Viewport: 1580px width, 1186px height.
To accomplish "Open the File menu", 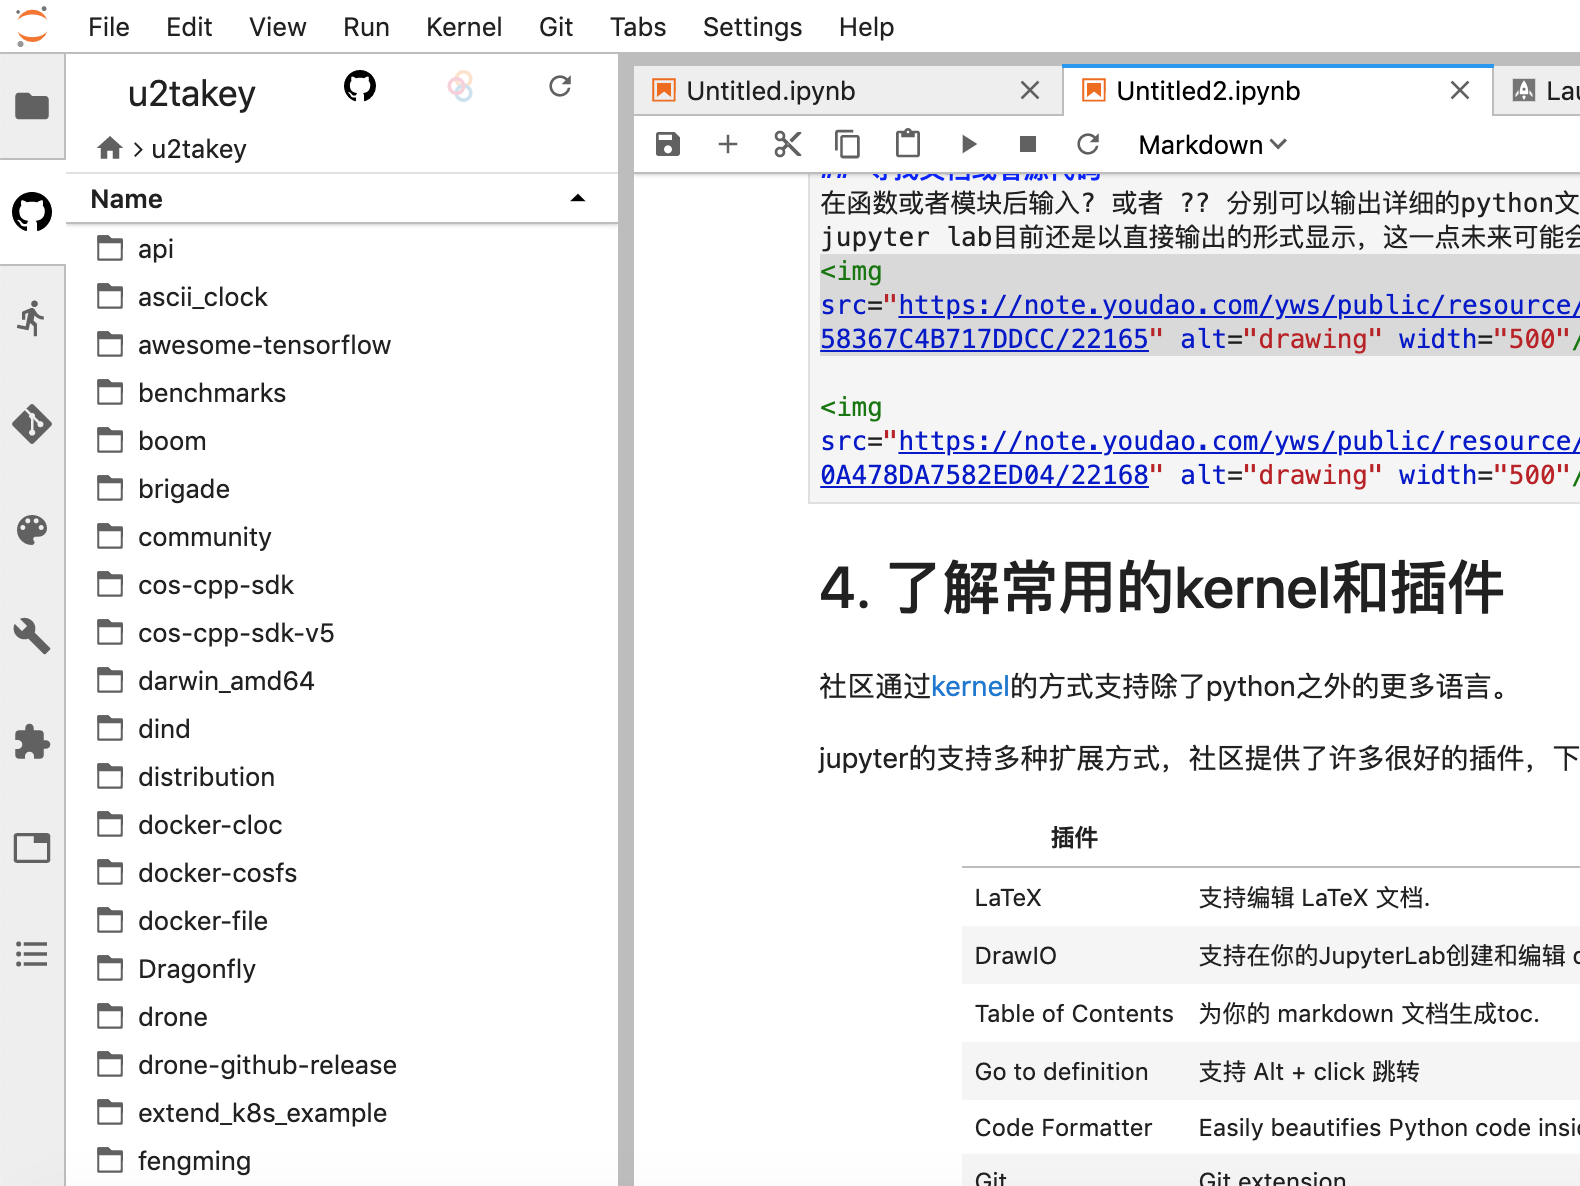I will tap(109, 27).
